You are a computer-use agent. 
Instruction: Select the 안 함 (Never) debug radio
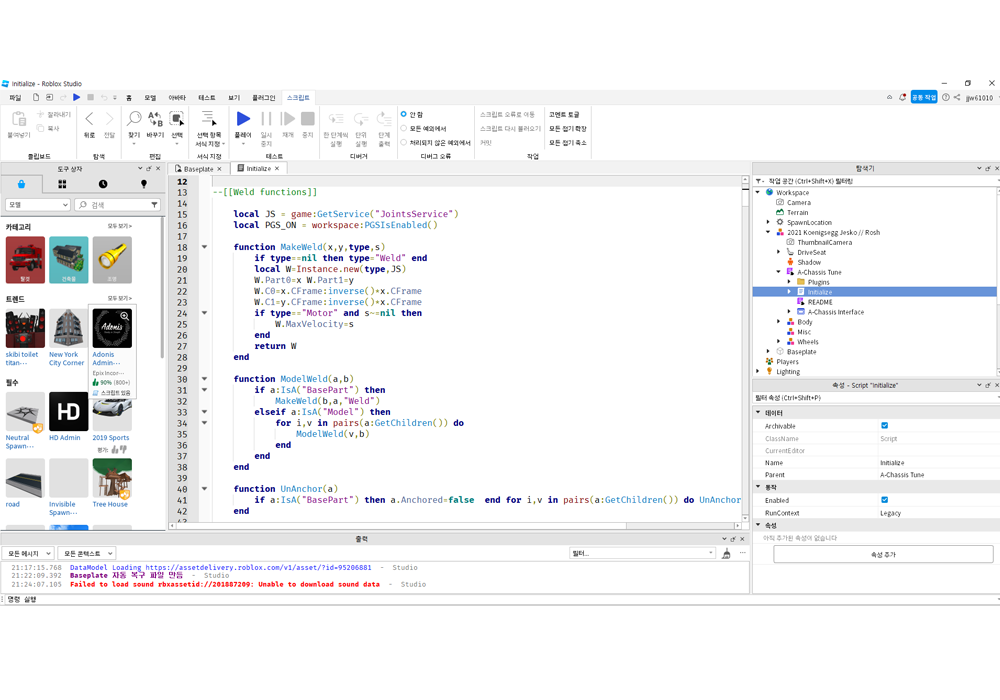pos(404,114)
